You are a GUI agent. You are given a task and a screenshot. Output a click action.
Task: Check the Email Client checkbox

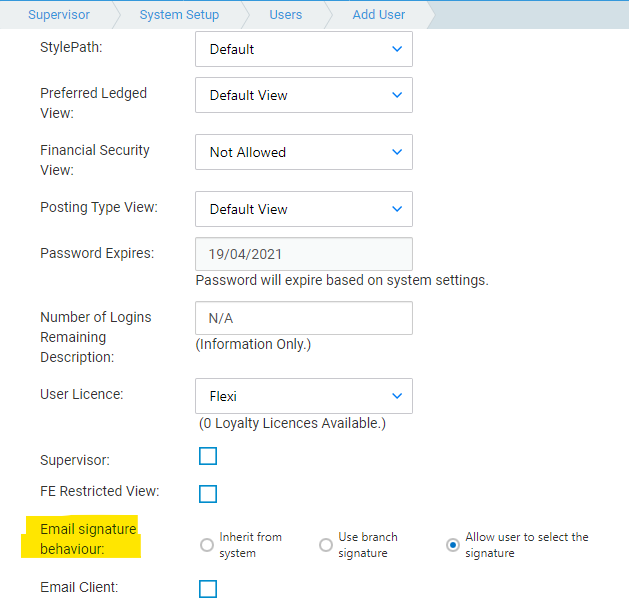point(208,589)
